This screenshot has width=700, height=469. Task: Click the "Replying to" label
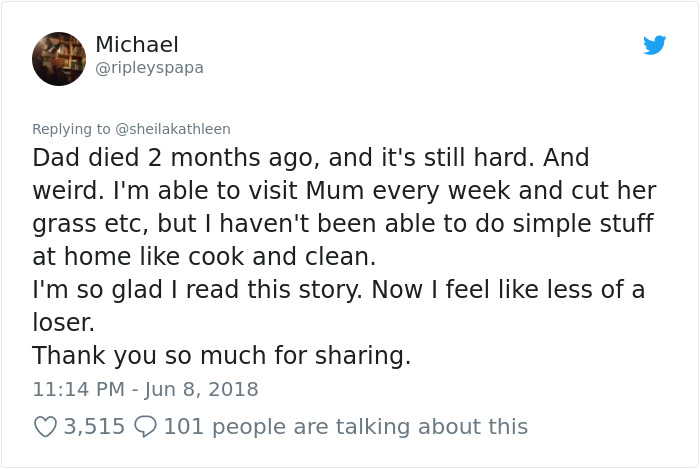coord(72,129)
